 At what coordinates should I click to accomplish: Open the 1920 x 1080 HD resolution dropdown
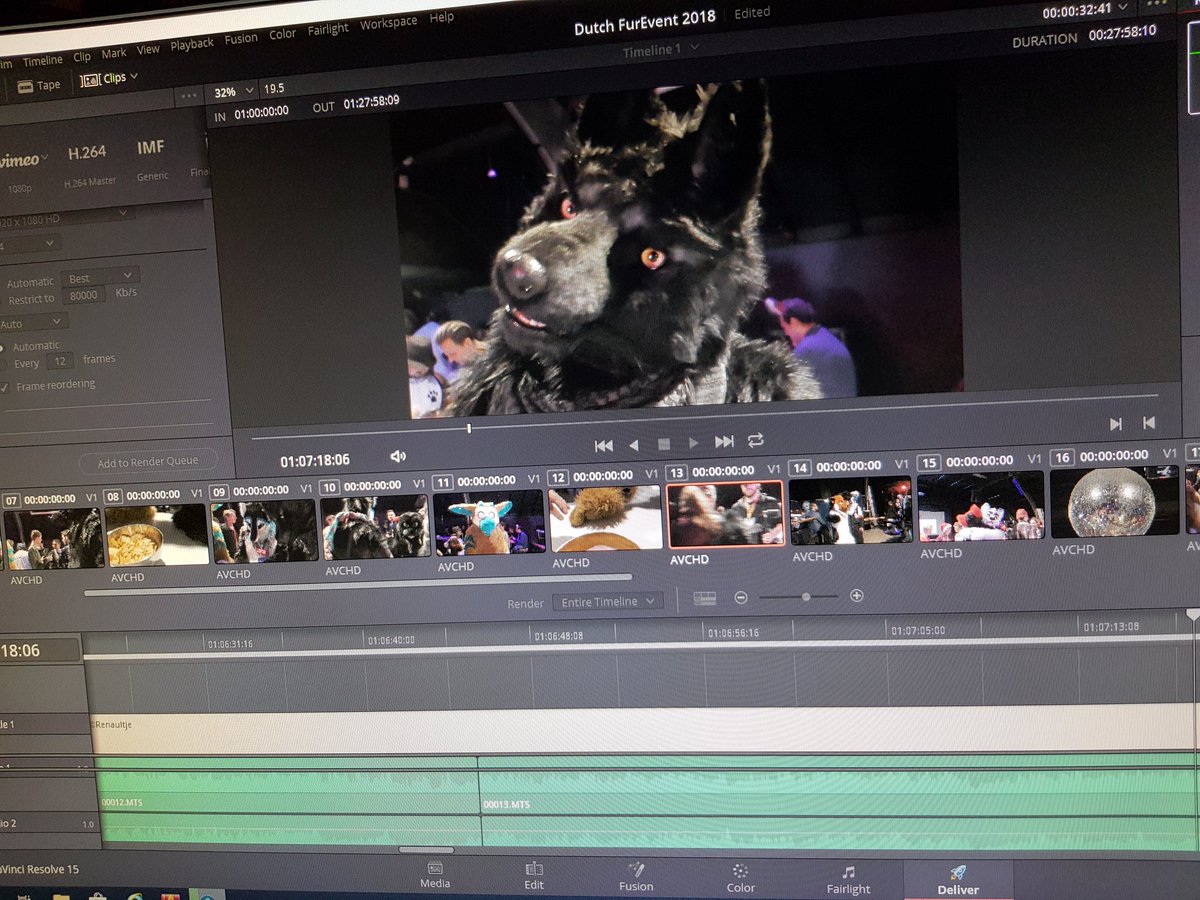click(66, 217)
